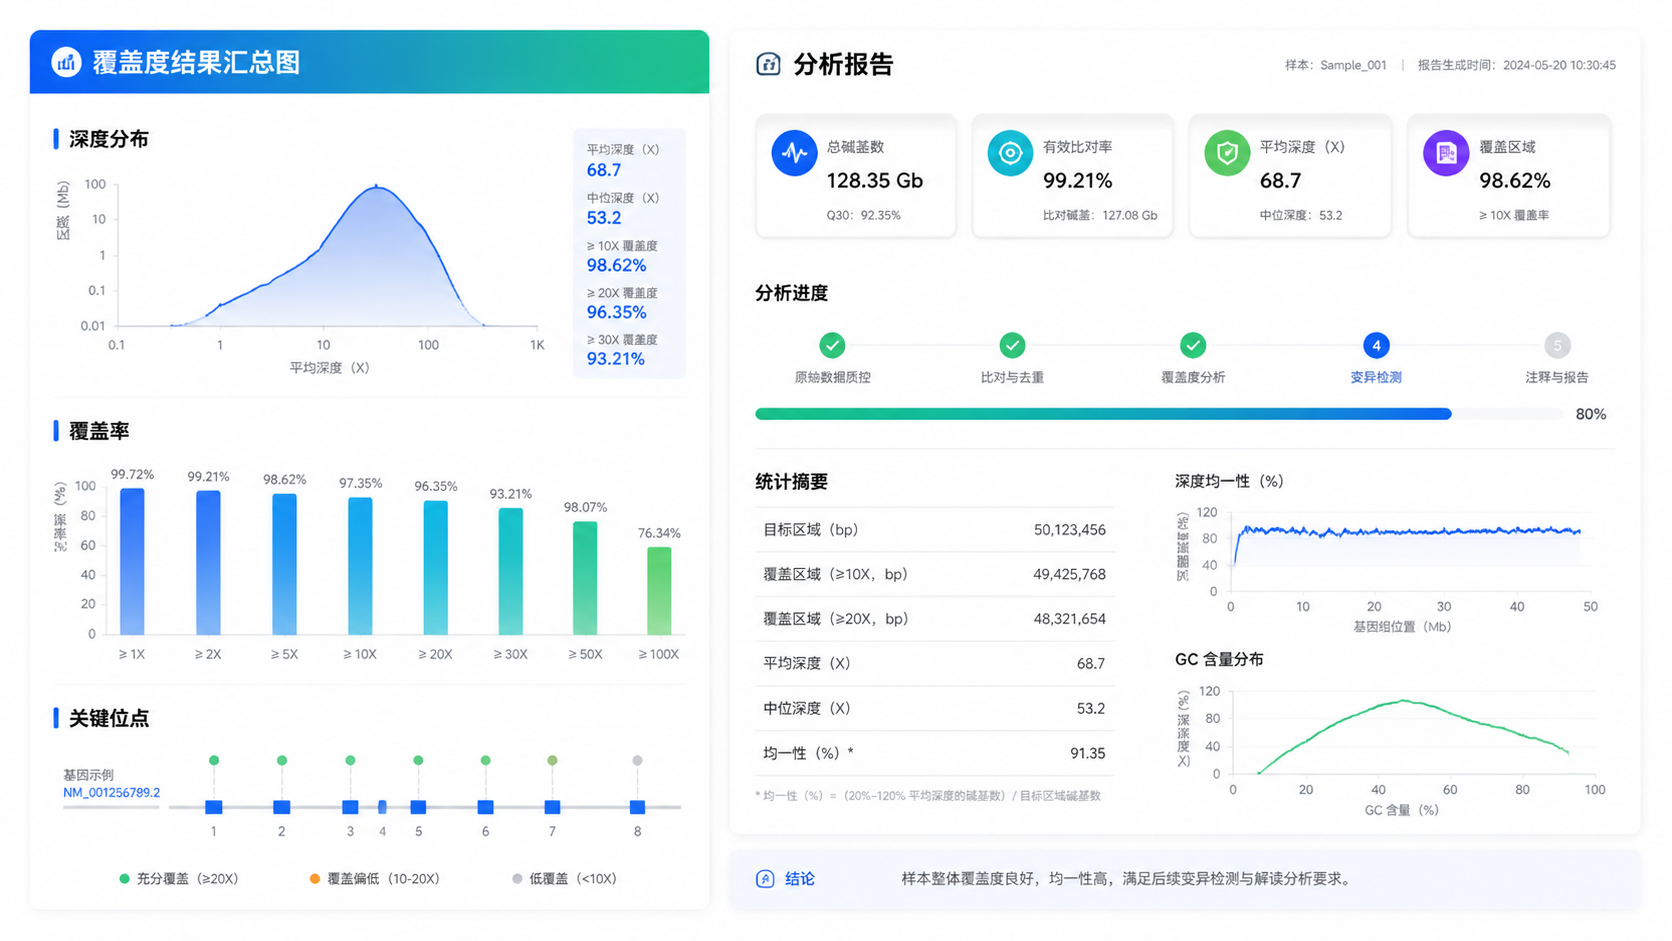Click the ≥50X coverage bar
Image resolution: width=1672 pixels, height=941 pixels.
[585, 578]
